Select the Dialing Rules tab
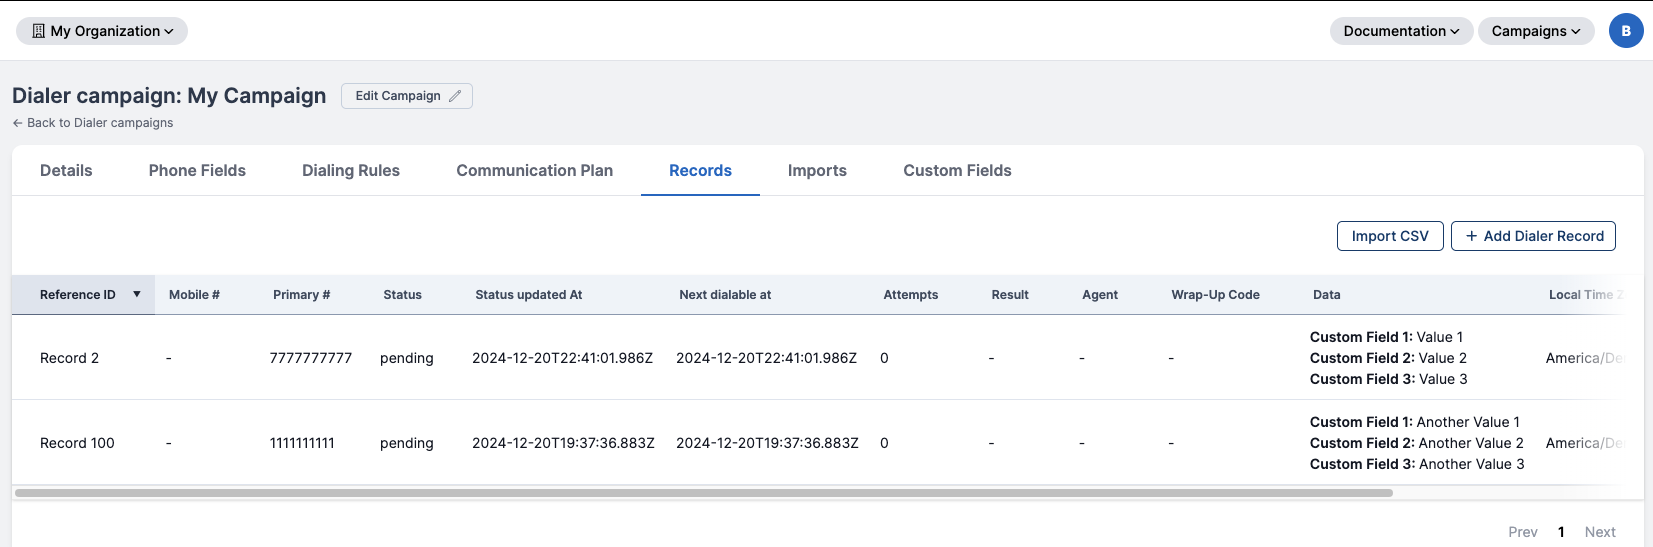This screenshot has height=547, width=1653. click(x=351, y=171)
